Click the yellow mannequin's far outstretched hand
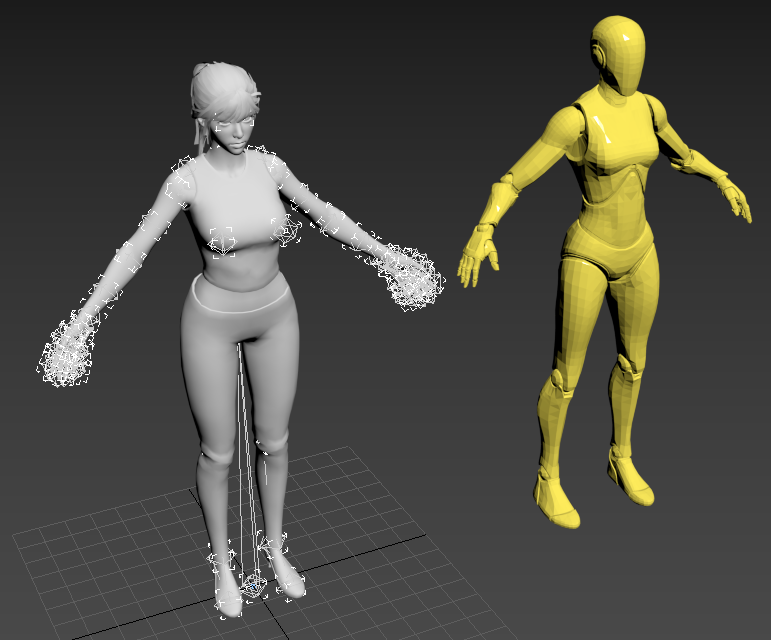Screen dimensions: 771x640 point(736,197)
